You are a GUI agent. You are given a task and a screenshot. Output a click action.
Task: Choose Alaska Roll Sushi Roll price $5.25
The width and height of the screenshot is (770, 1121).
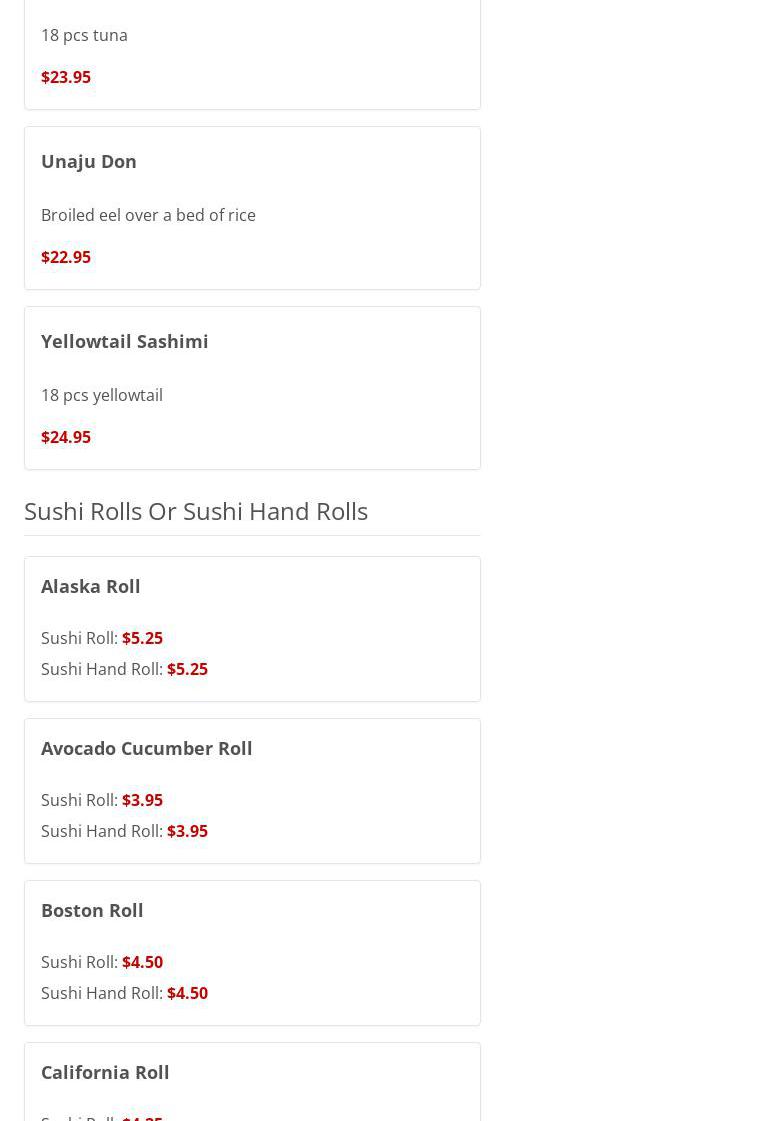pos(142,638)
